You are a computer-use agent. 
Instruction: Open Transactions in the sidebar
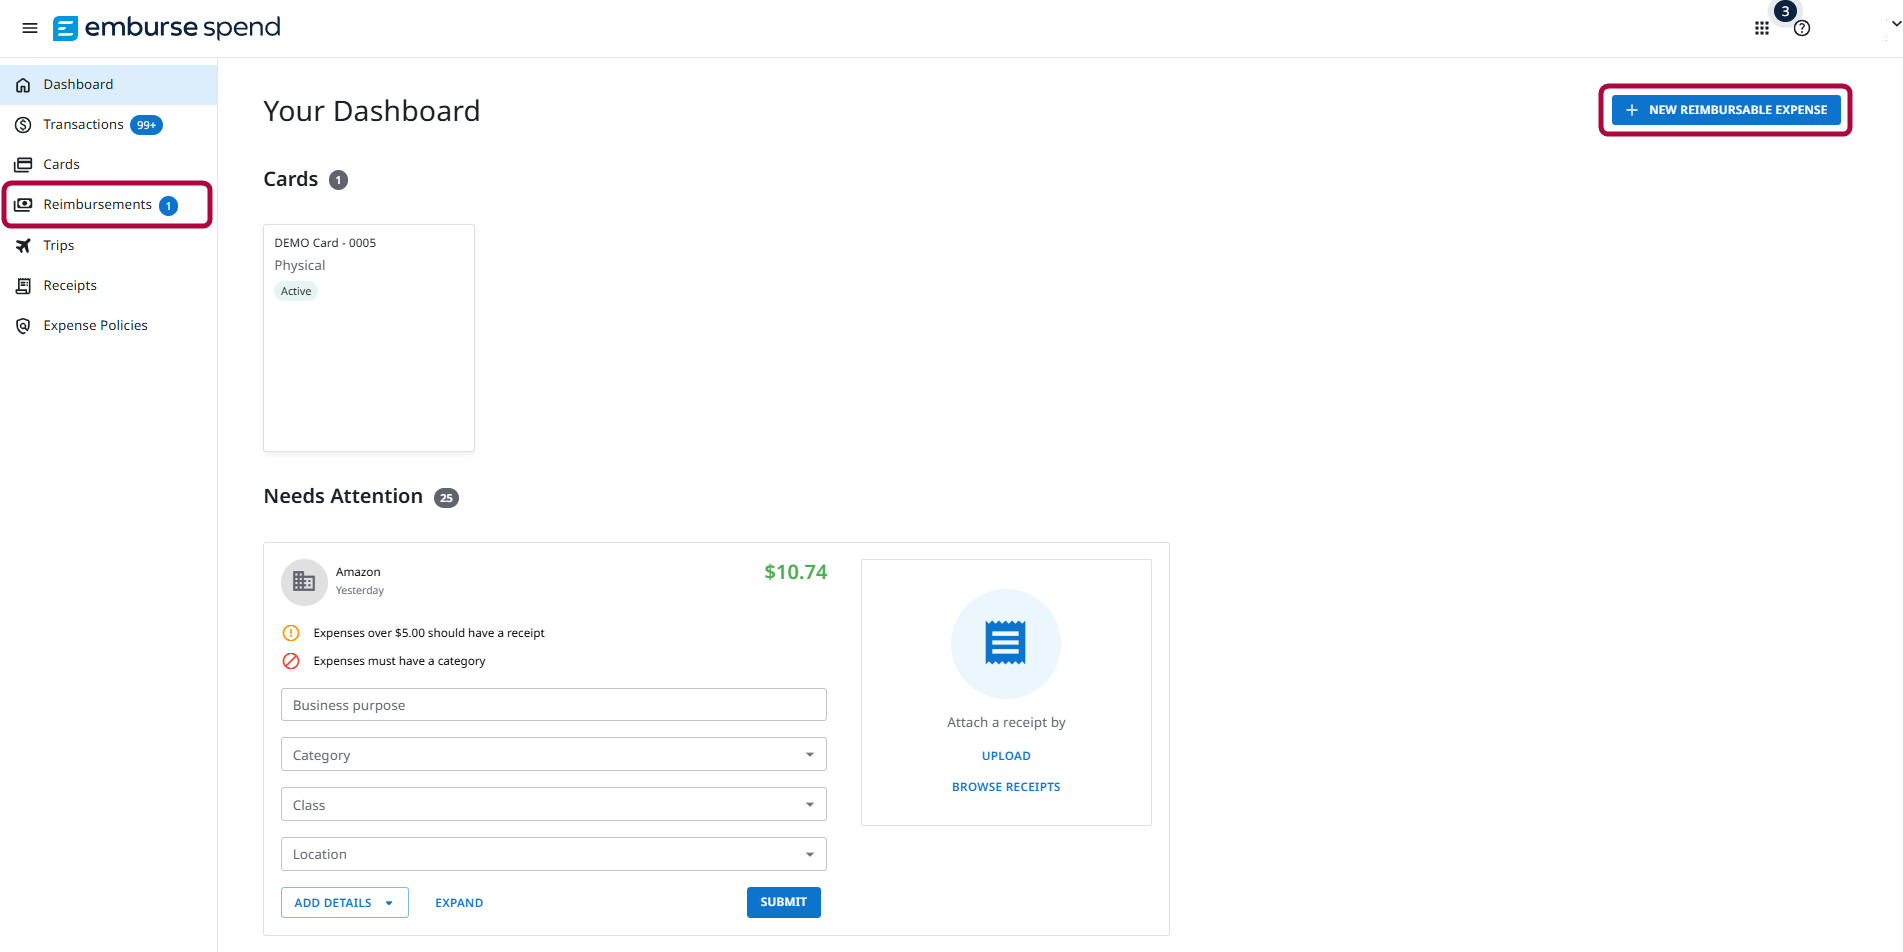coord(108,125)
